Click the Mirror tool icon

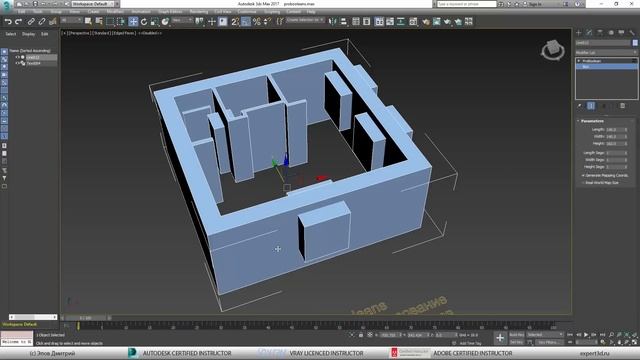[333, 22]
